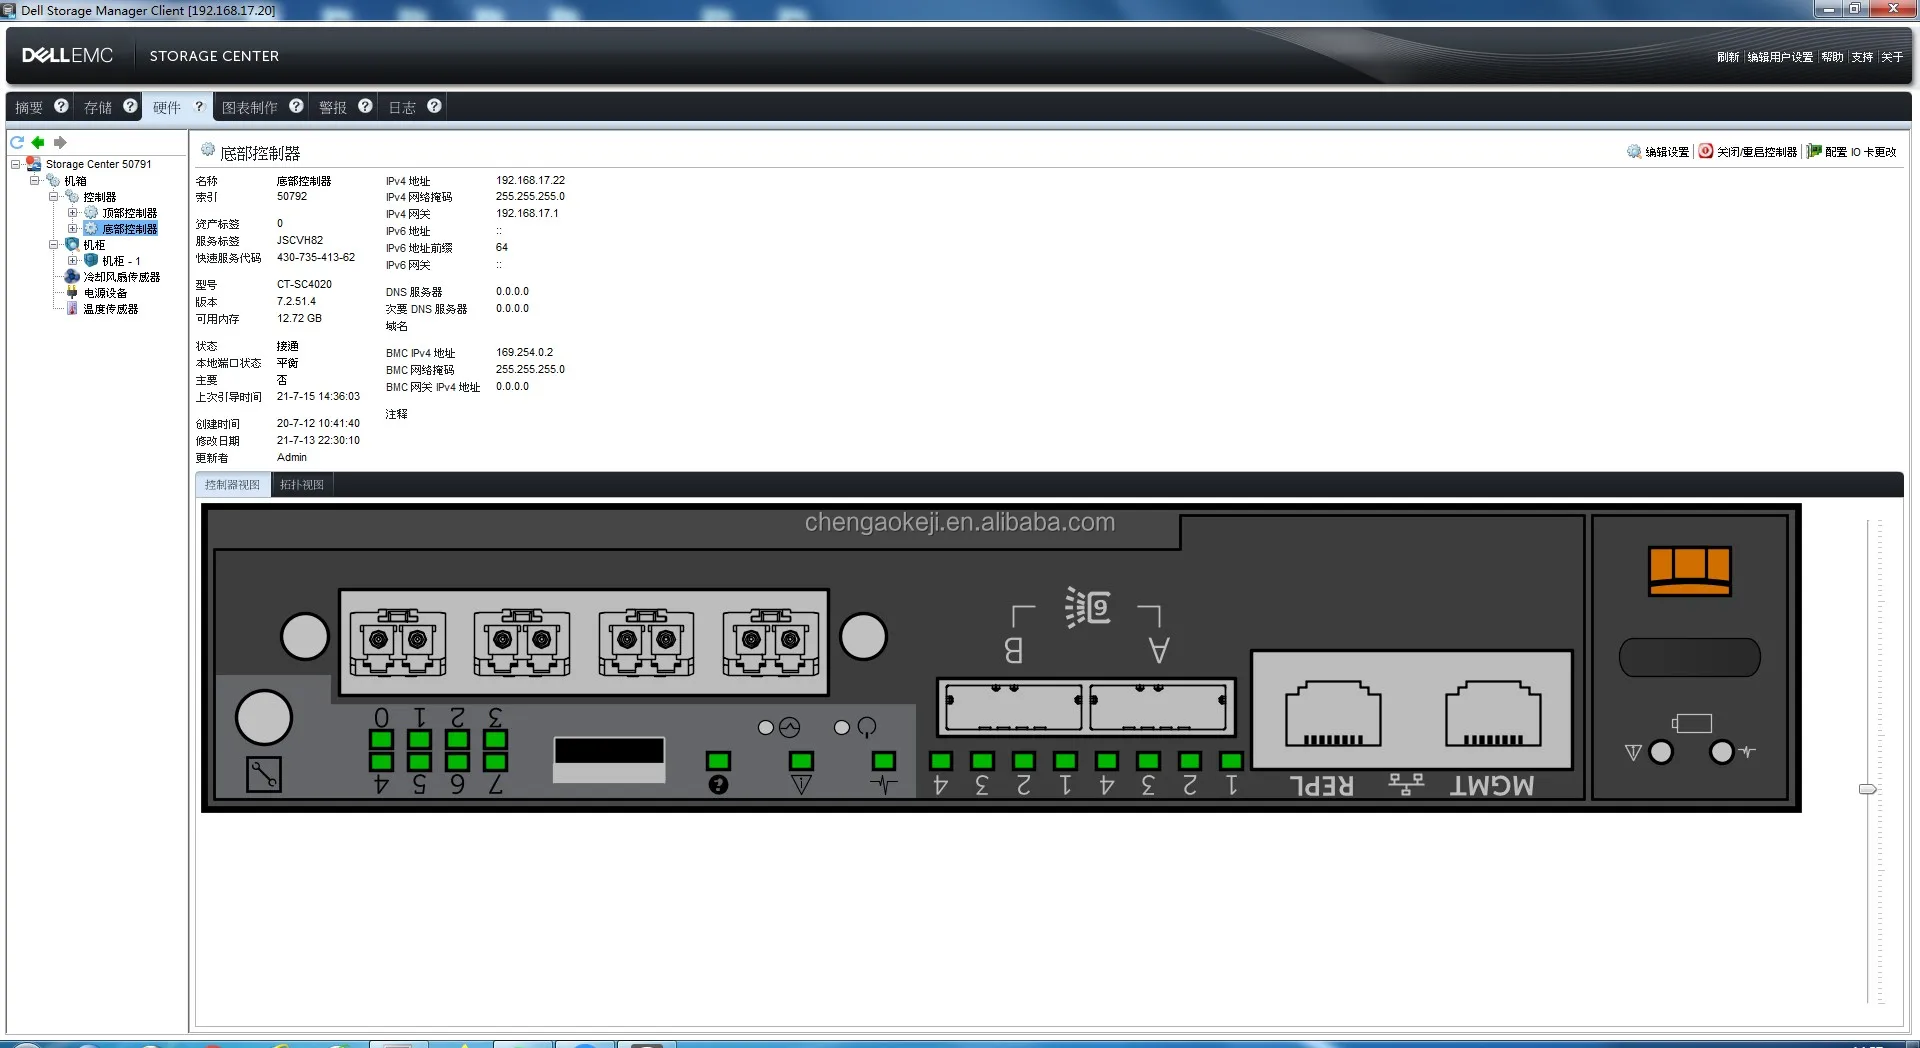Collapse the 控制器 tree node
This screenshot has width=1920, height=1048.
[x=54, y=197]
